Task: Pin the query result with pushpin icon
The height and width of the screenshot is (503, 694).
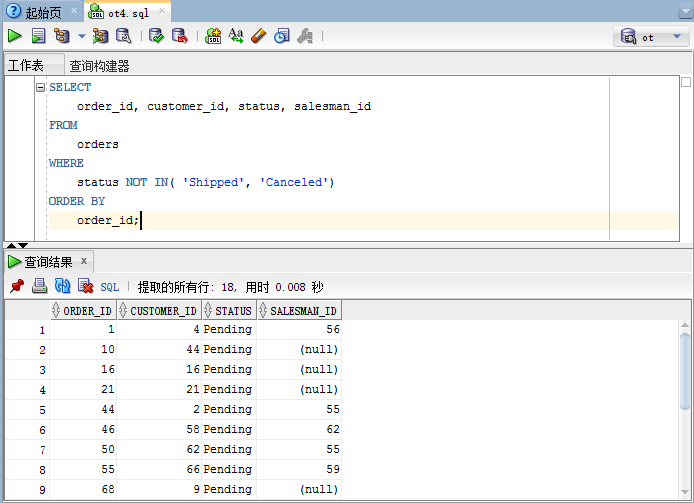Action: [x=16, y=286]
